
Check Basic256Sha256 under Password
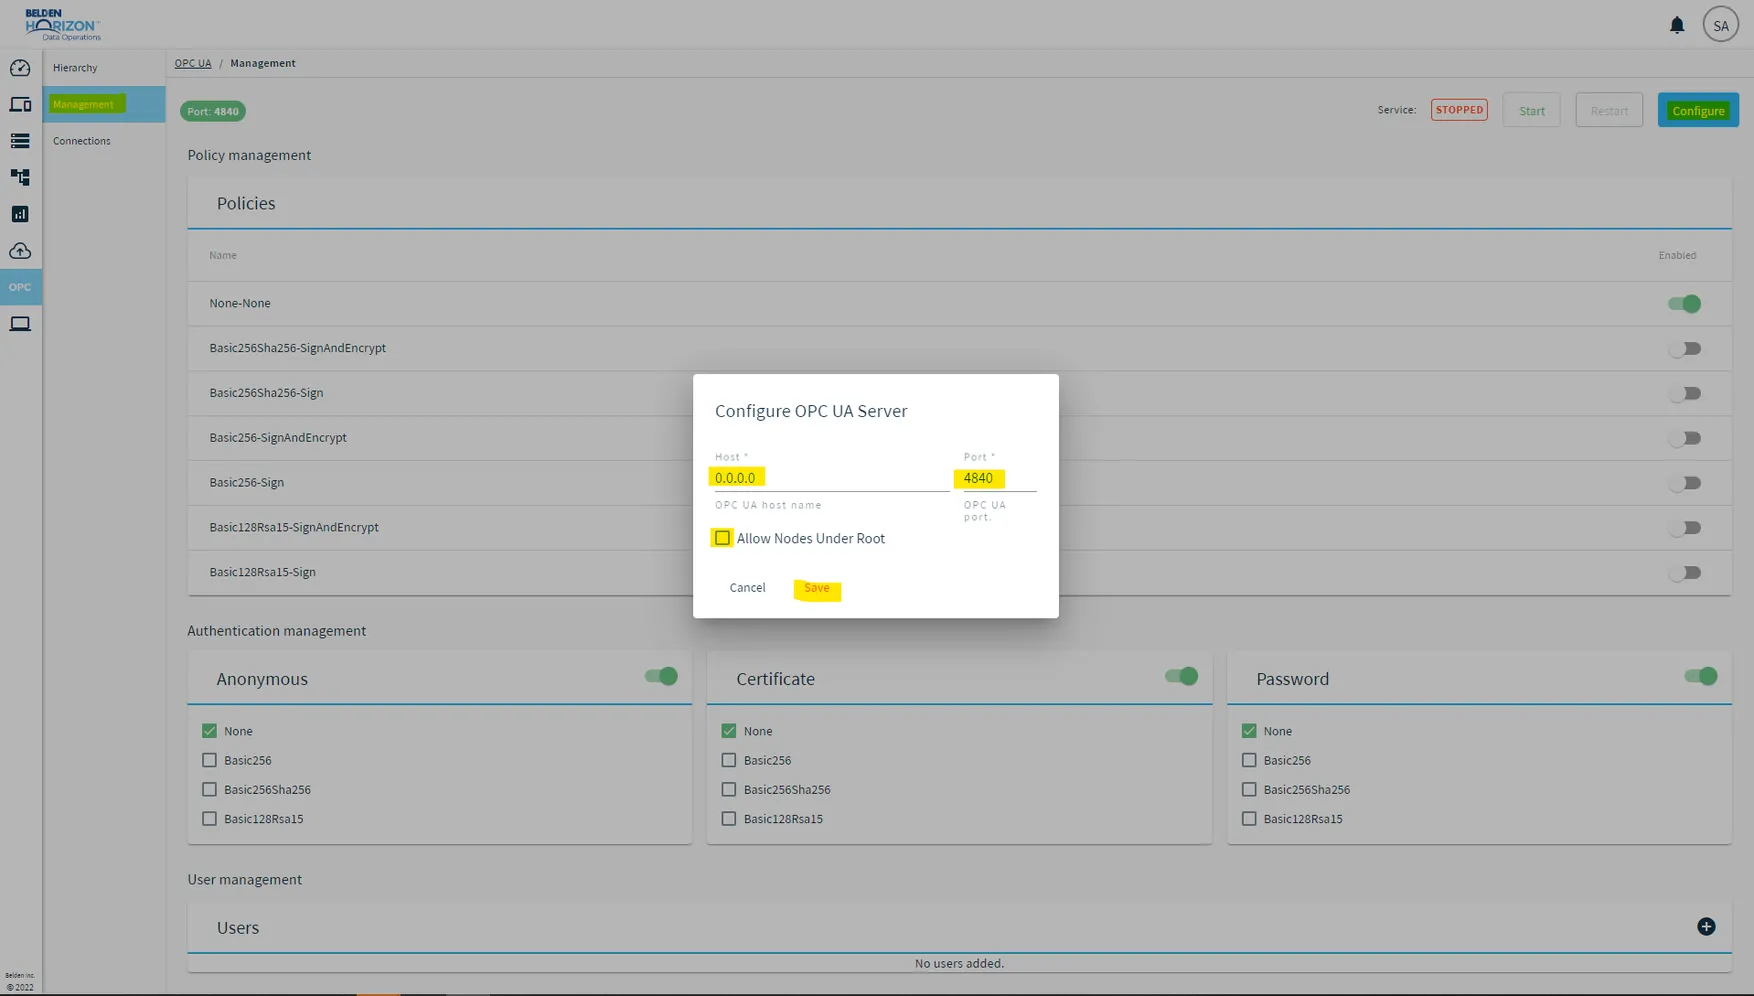click(x=1249, y=790)
